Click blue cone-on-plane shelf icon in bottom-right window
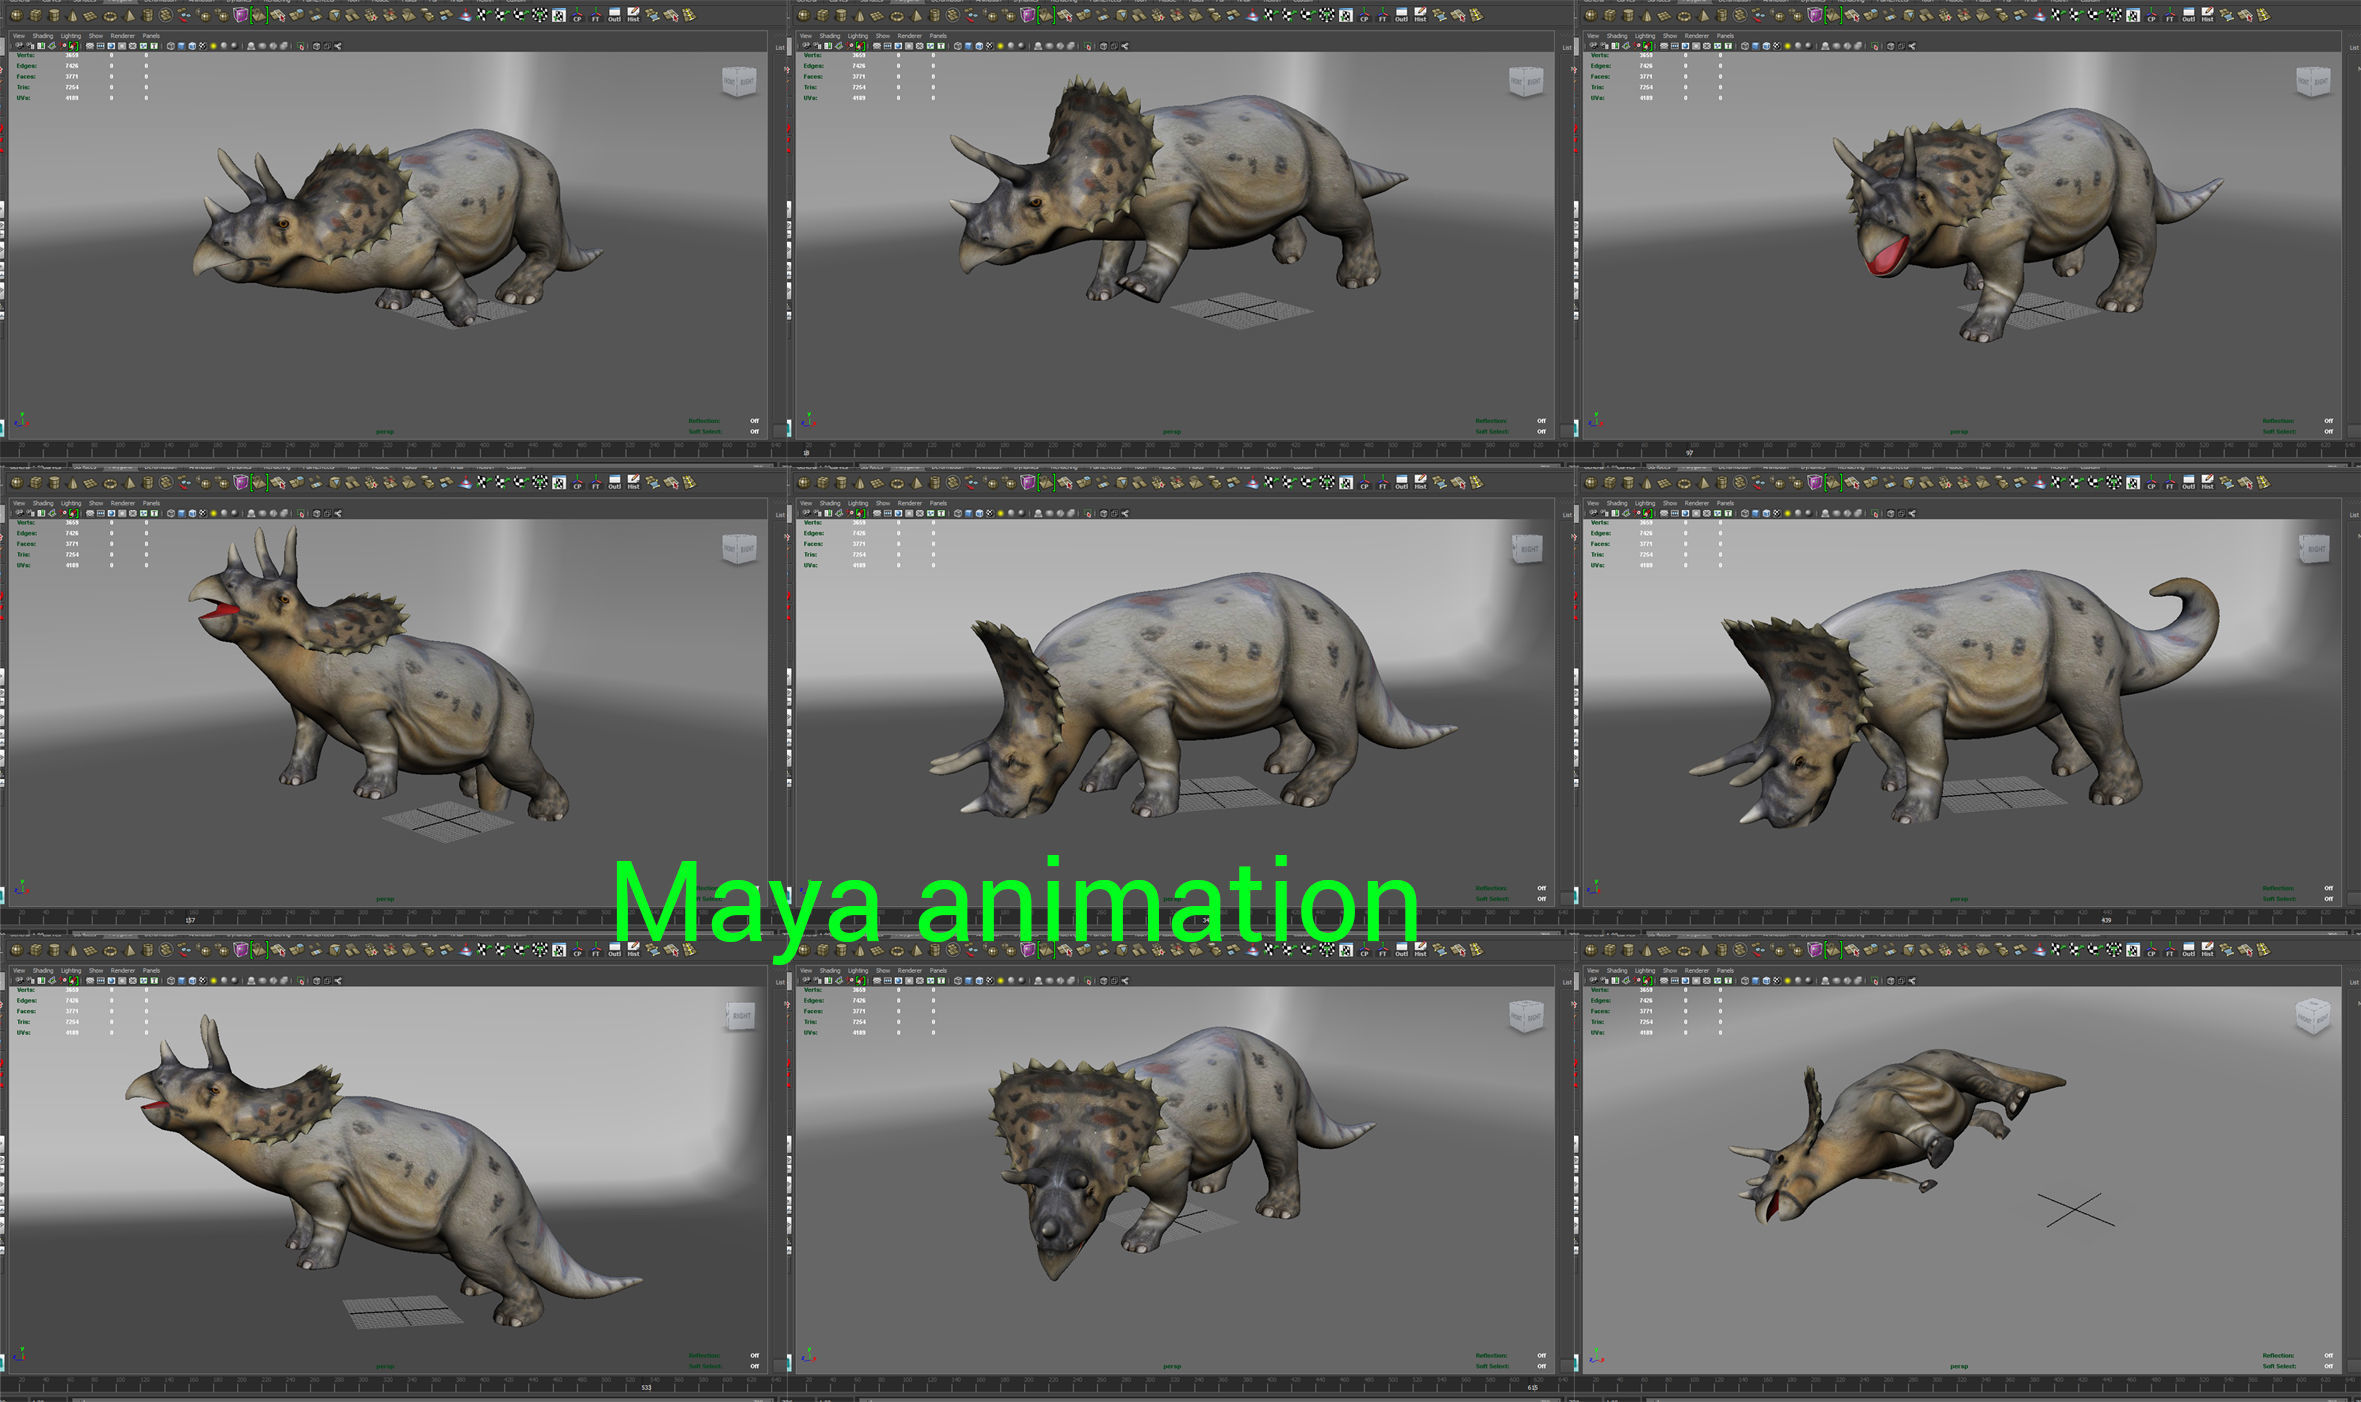The height and width of the screenshot is (1402, 2361). [2039, 949]
